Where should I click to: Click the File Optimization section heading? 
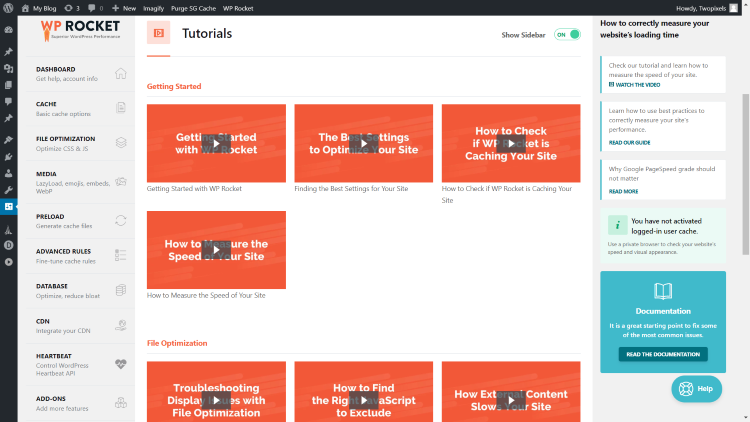tap(177, 343)
